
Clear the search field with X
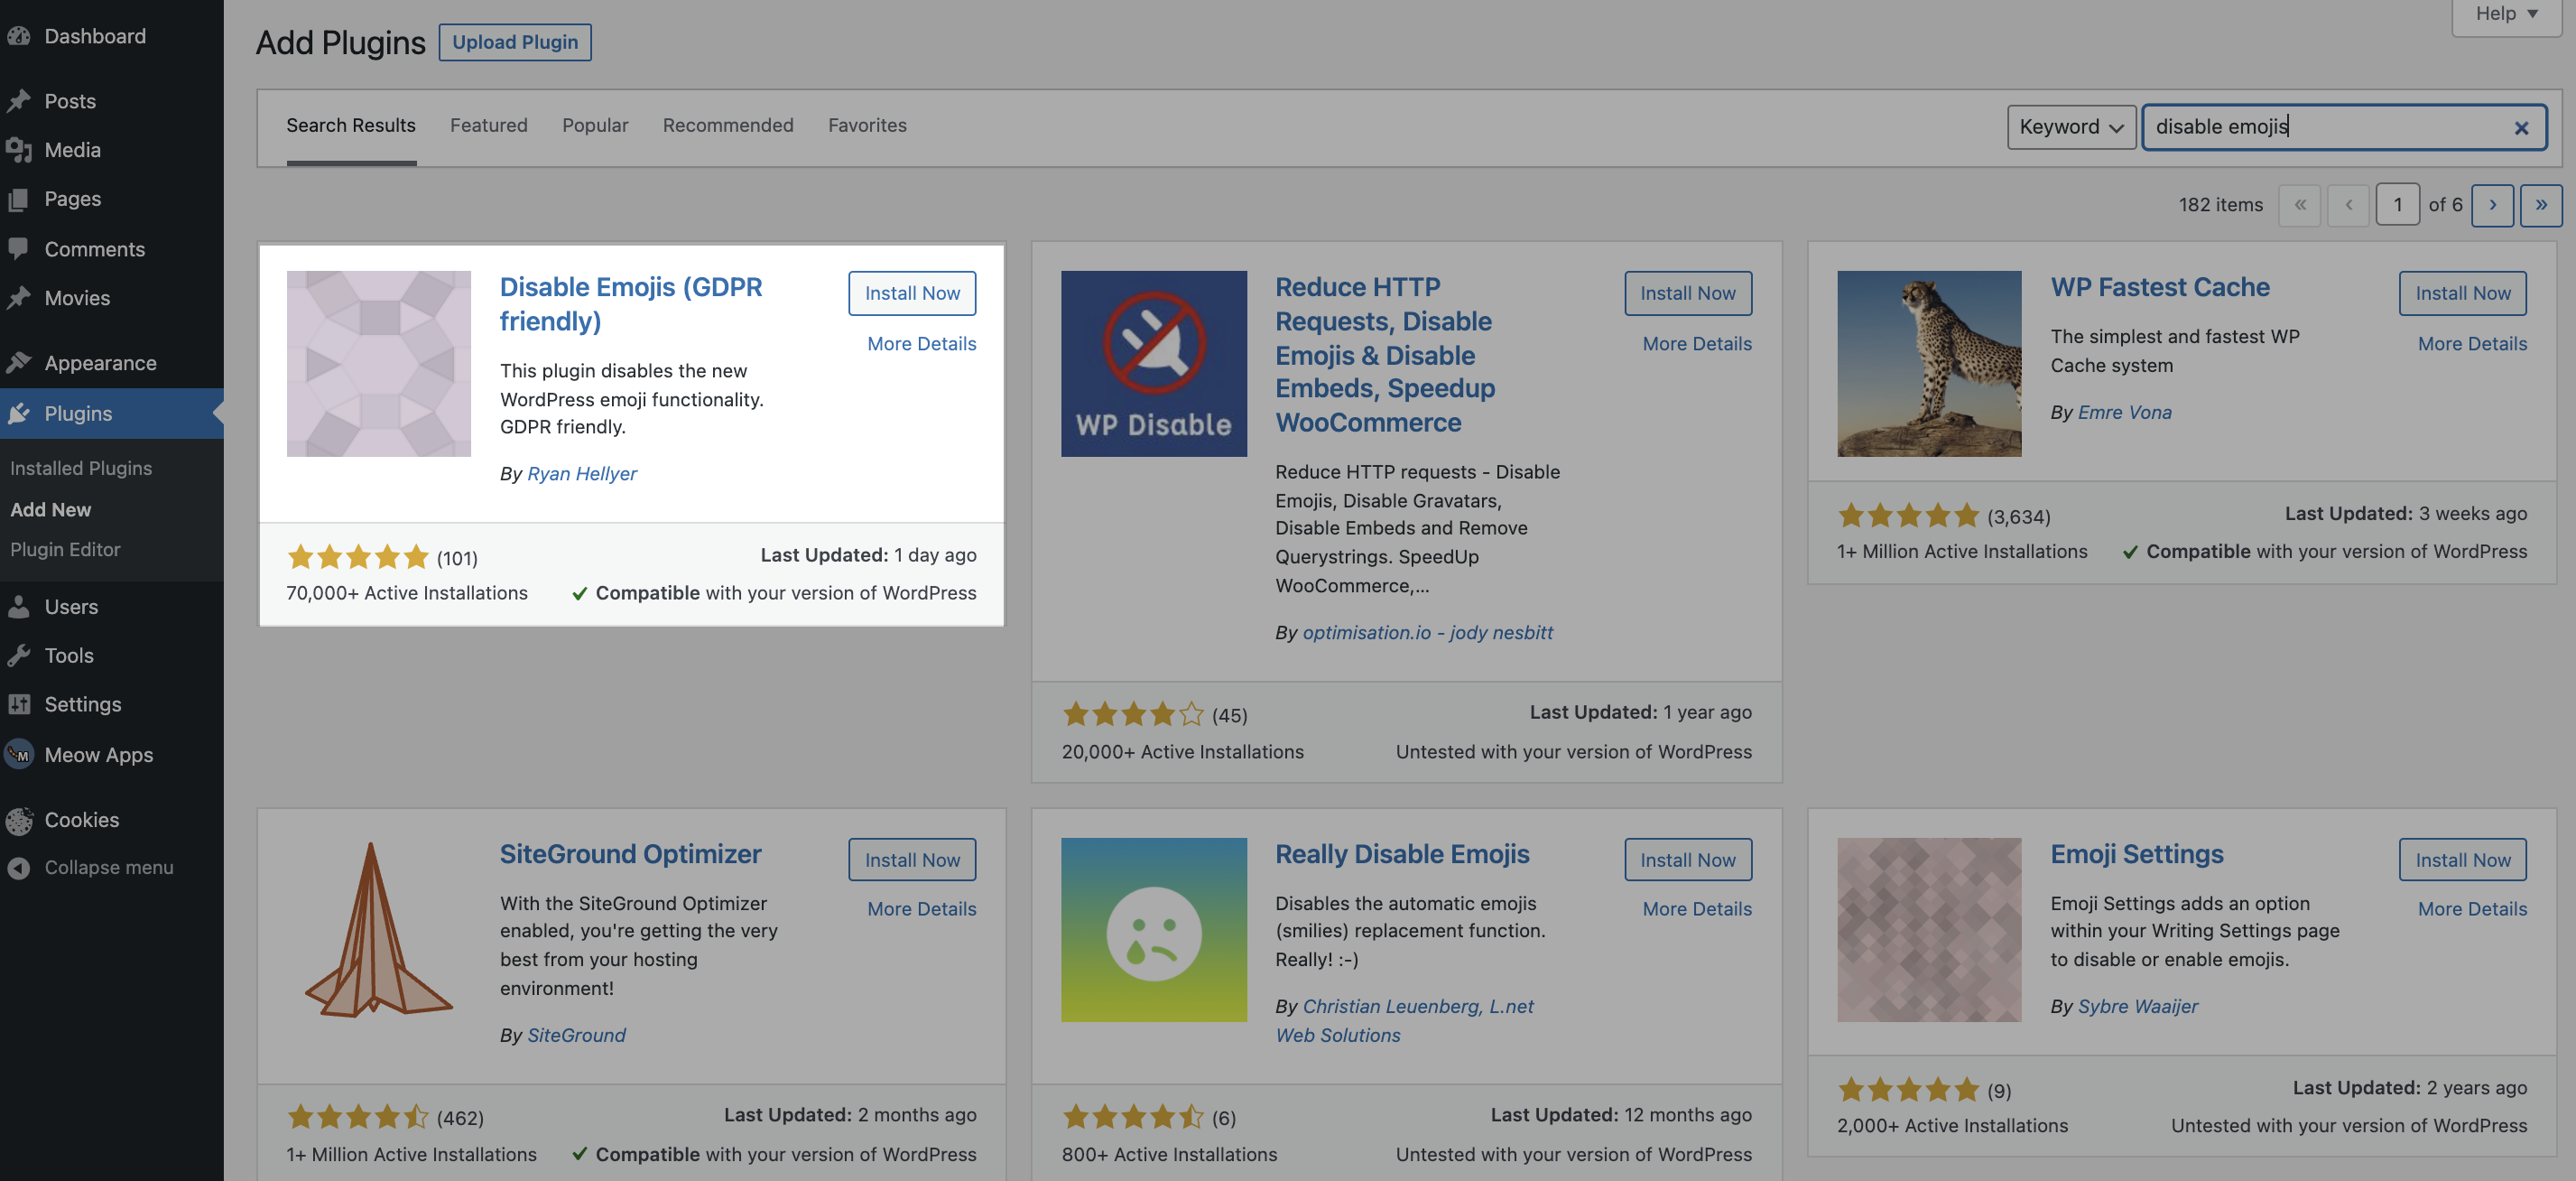(x=2520, y=128)
